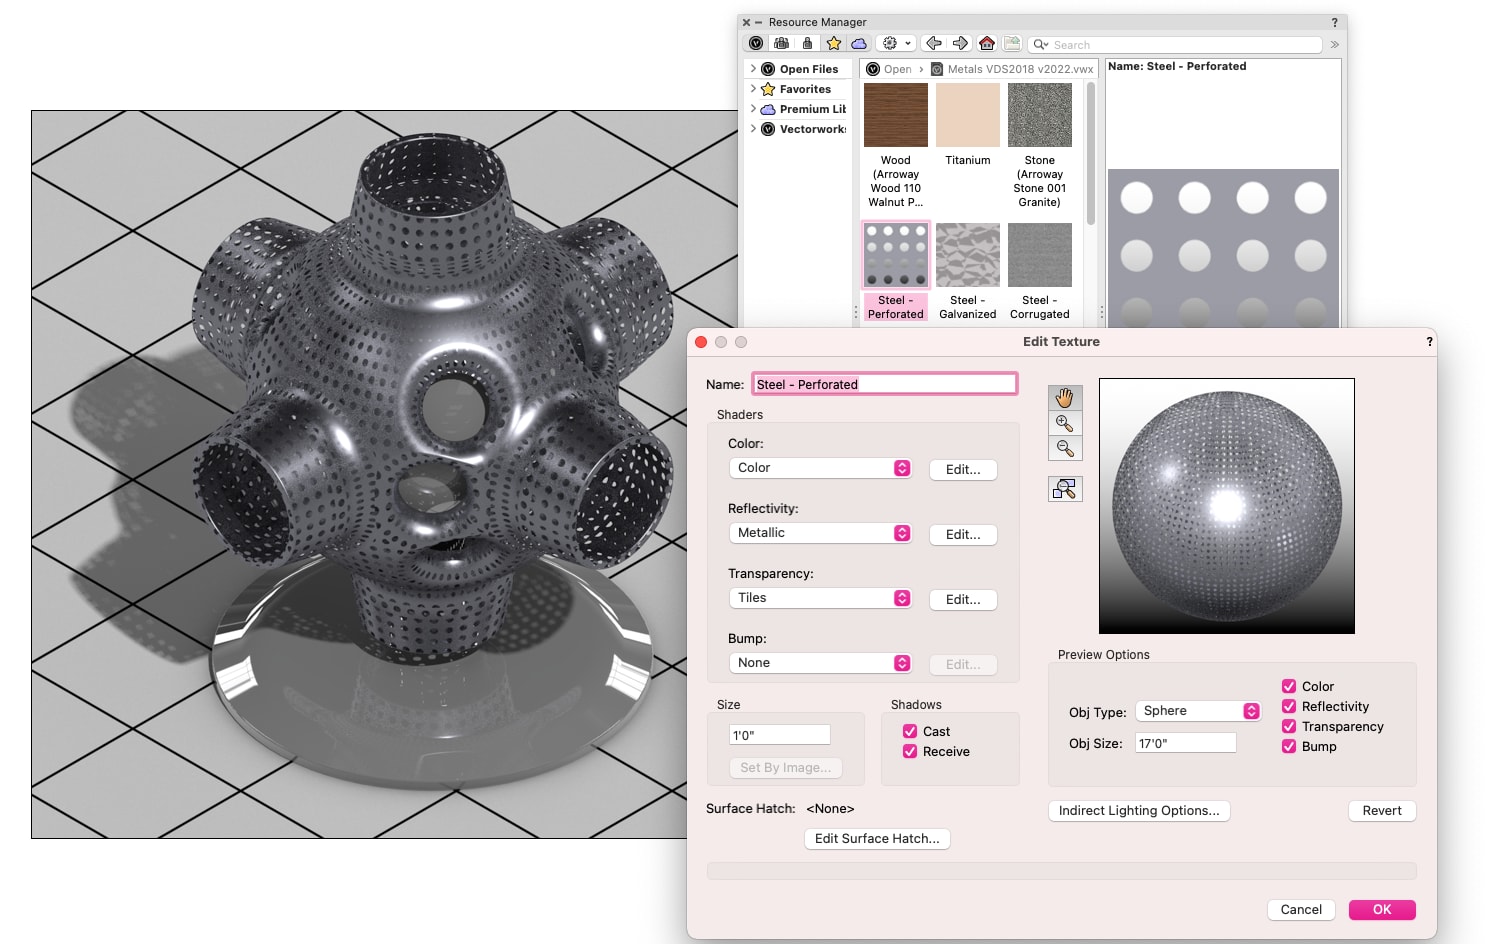
Task: Disable the Transparency preview option
Action: [x=1289, y=726]
